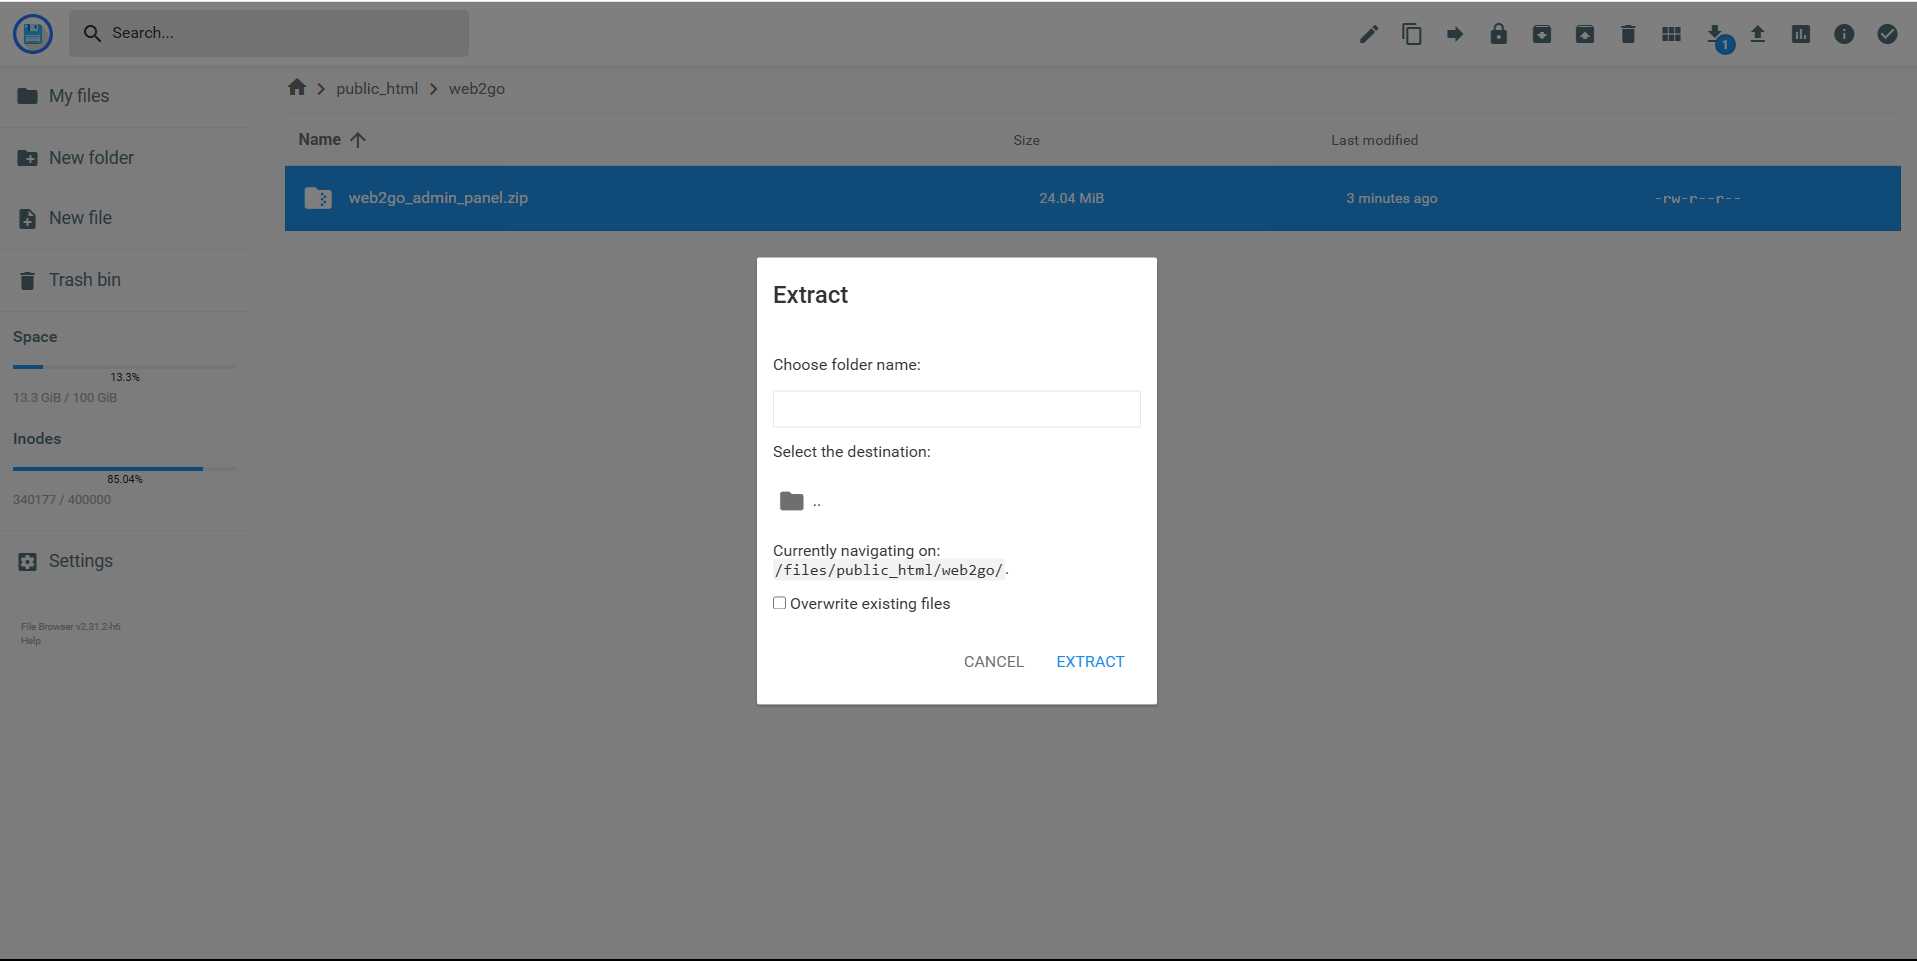Click the move file arrow icon
The image size is (1917, 961).
click(1455, 35)
